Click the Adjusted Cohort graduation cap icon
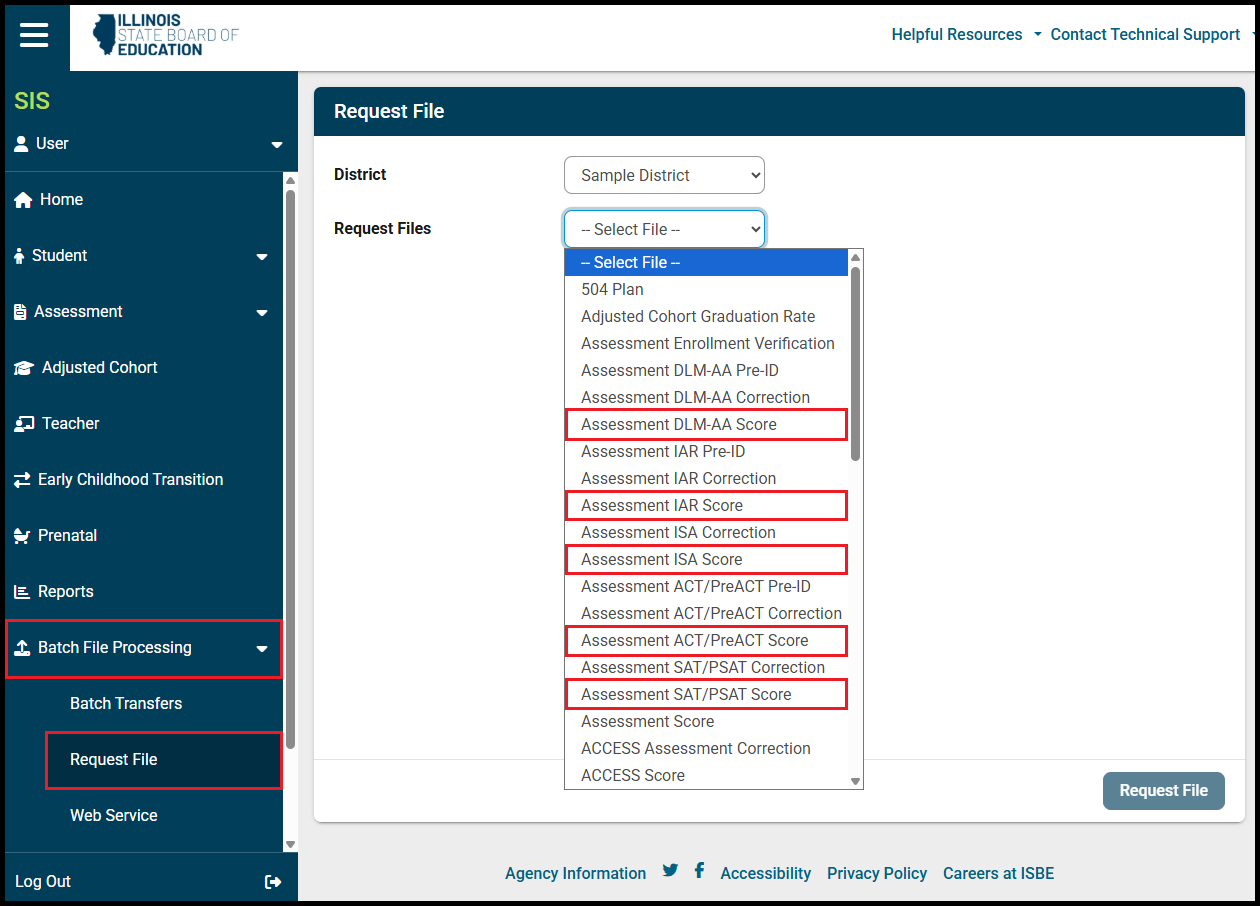 [23, 368]
